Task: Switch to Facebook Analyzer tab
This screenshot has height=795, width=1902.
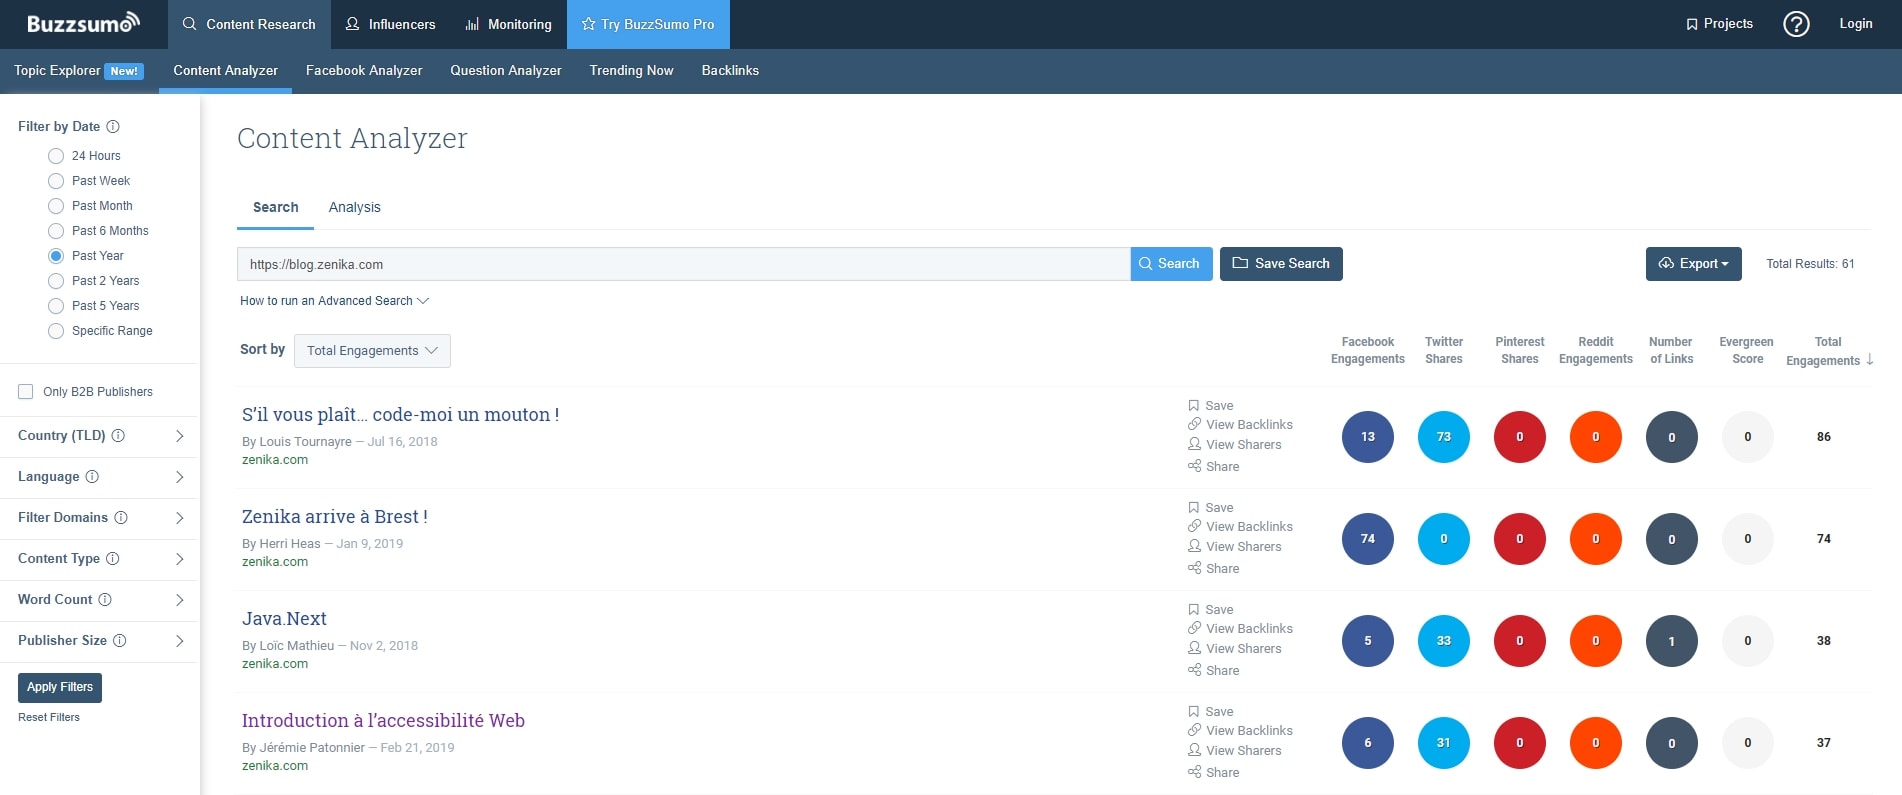Action: tap(364, 71)
